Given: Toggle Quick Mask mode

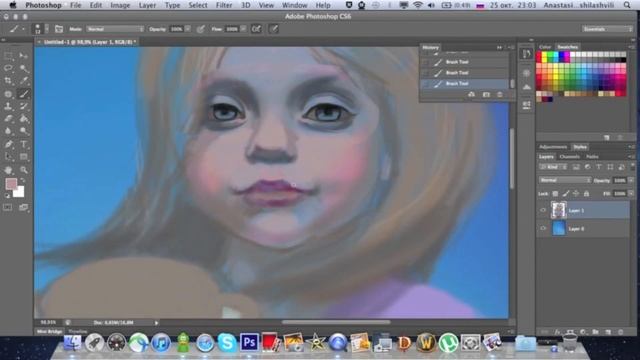Looking at the screenshot, I should click(x=8, y=207).
